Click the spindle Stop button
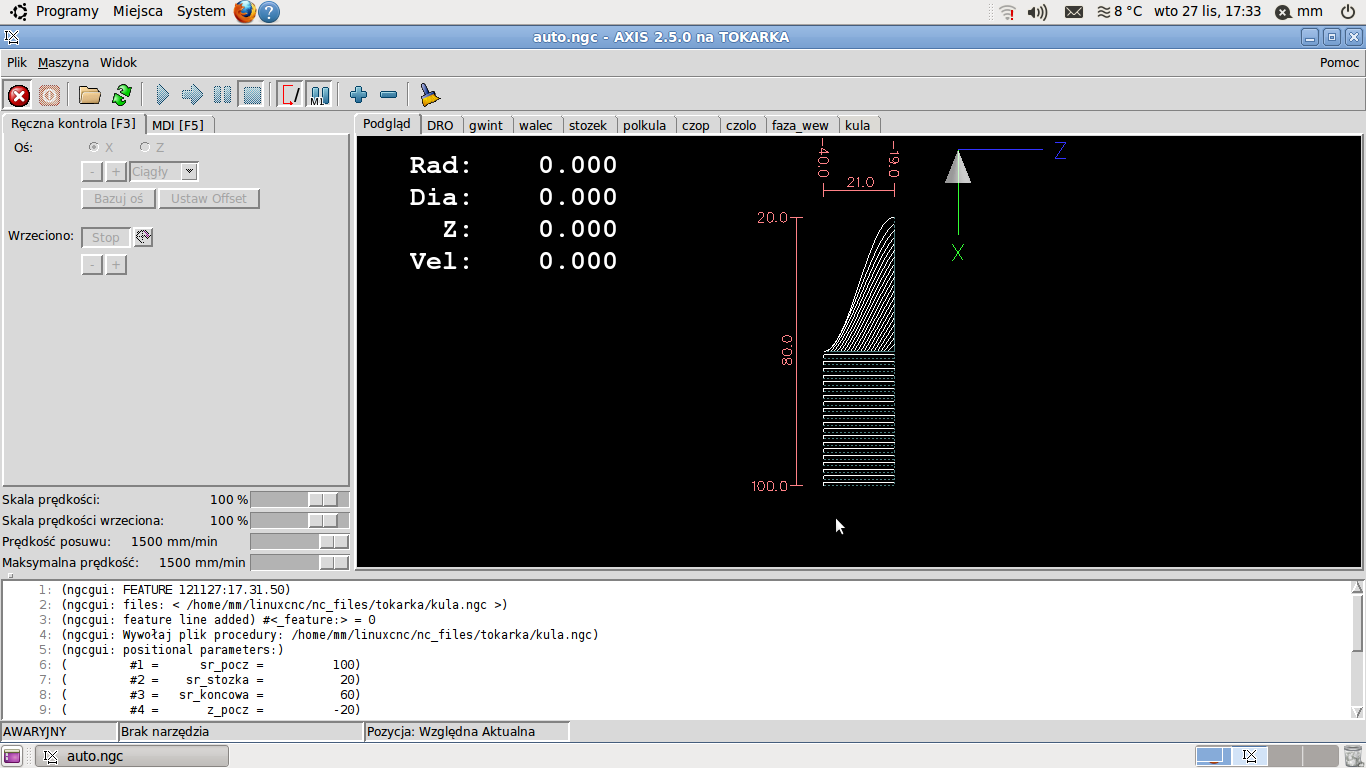The width and height of the screenshot is (1366, 768). click(x=106, y=237)
